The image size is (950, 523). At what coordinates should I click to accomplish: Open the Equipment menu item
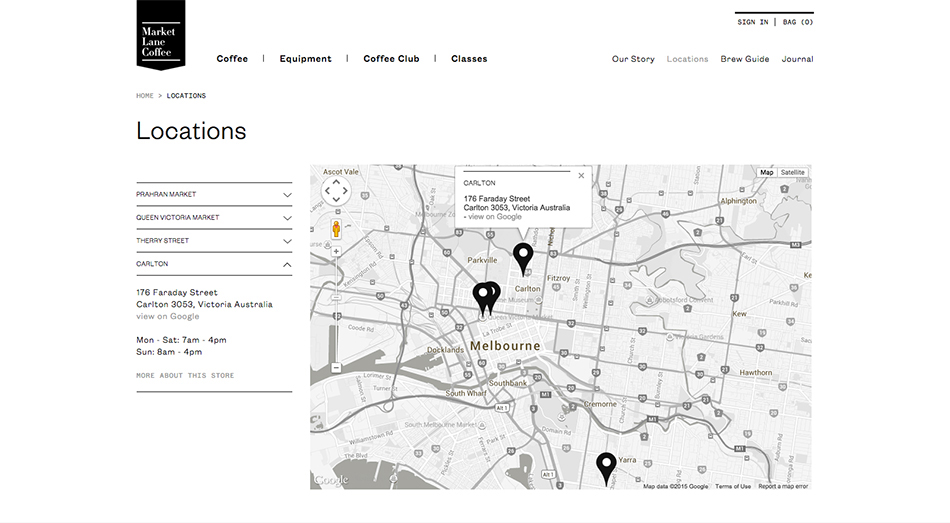[305, 59]
